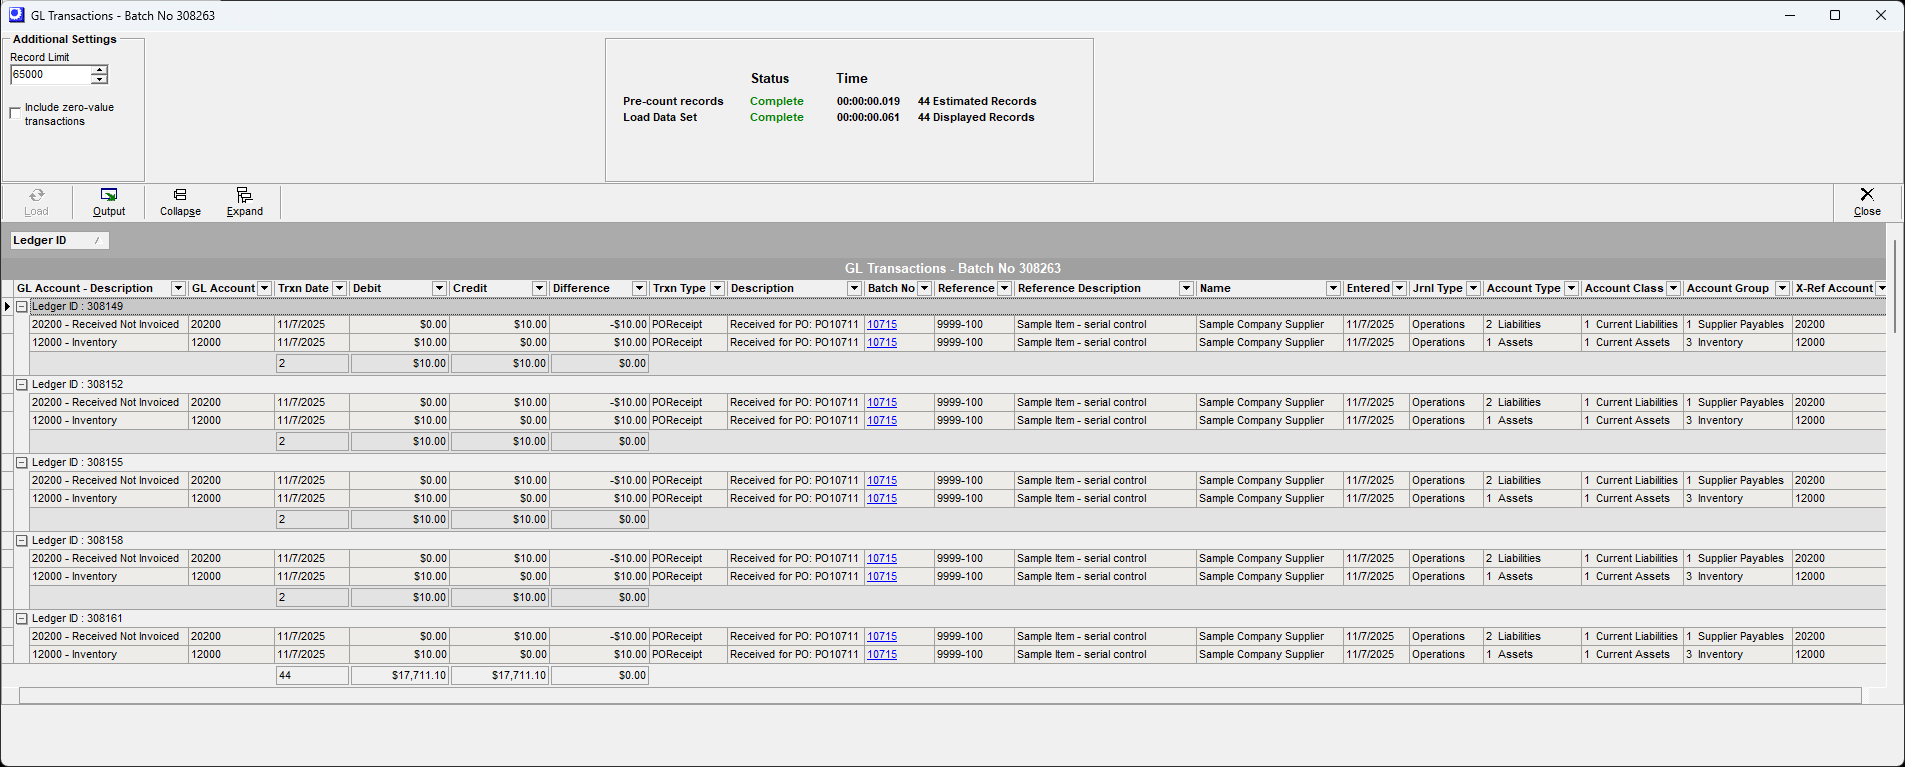Click the app icon in title bar

point(16,15)
